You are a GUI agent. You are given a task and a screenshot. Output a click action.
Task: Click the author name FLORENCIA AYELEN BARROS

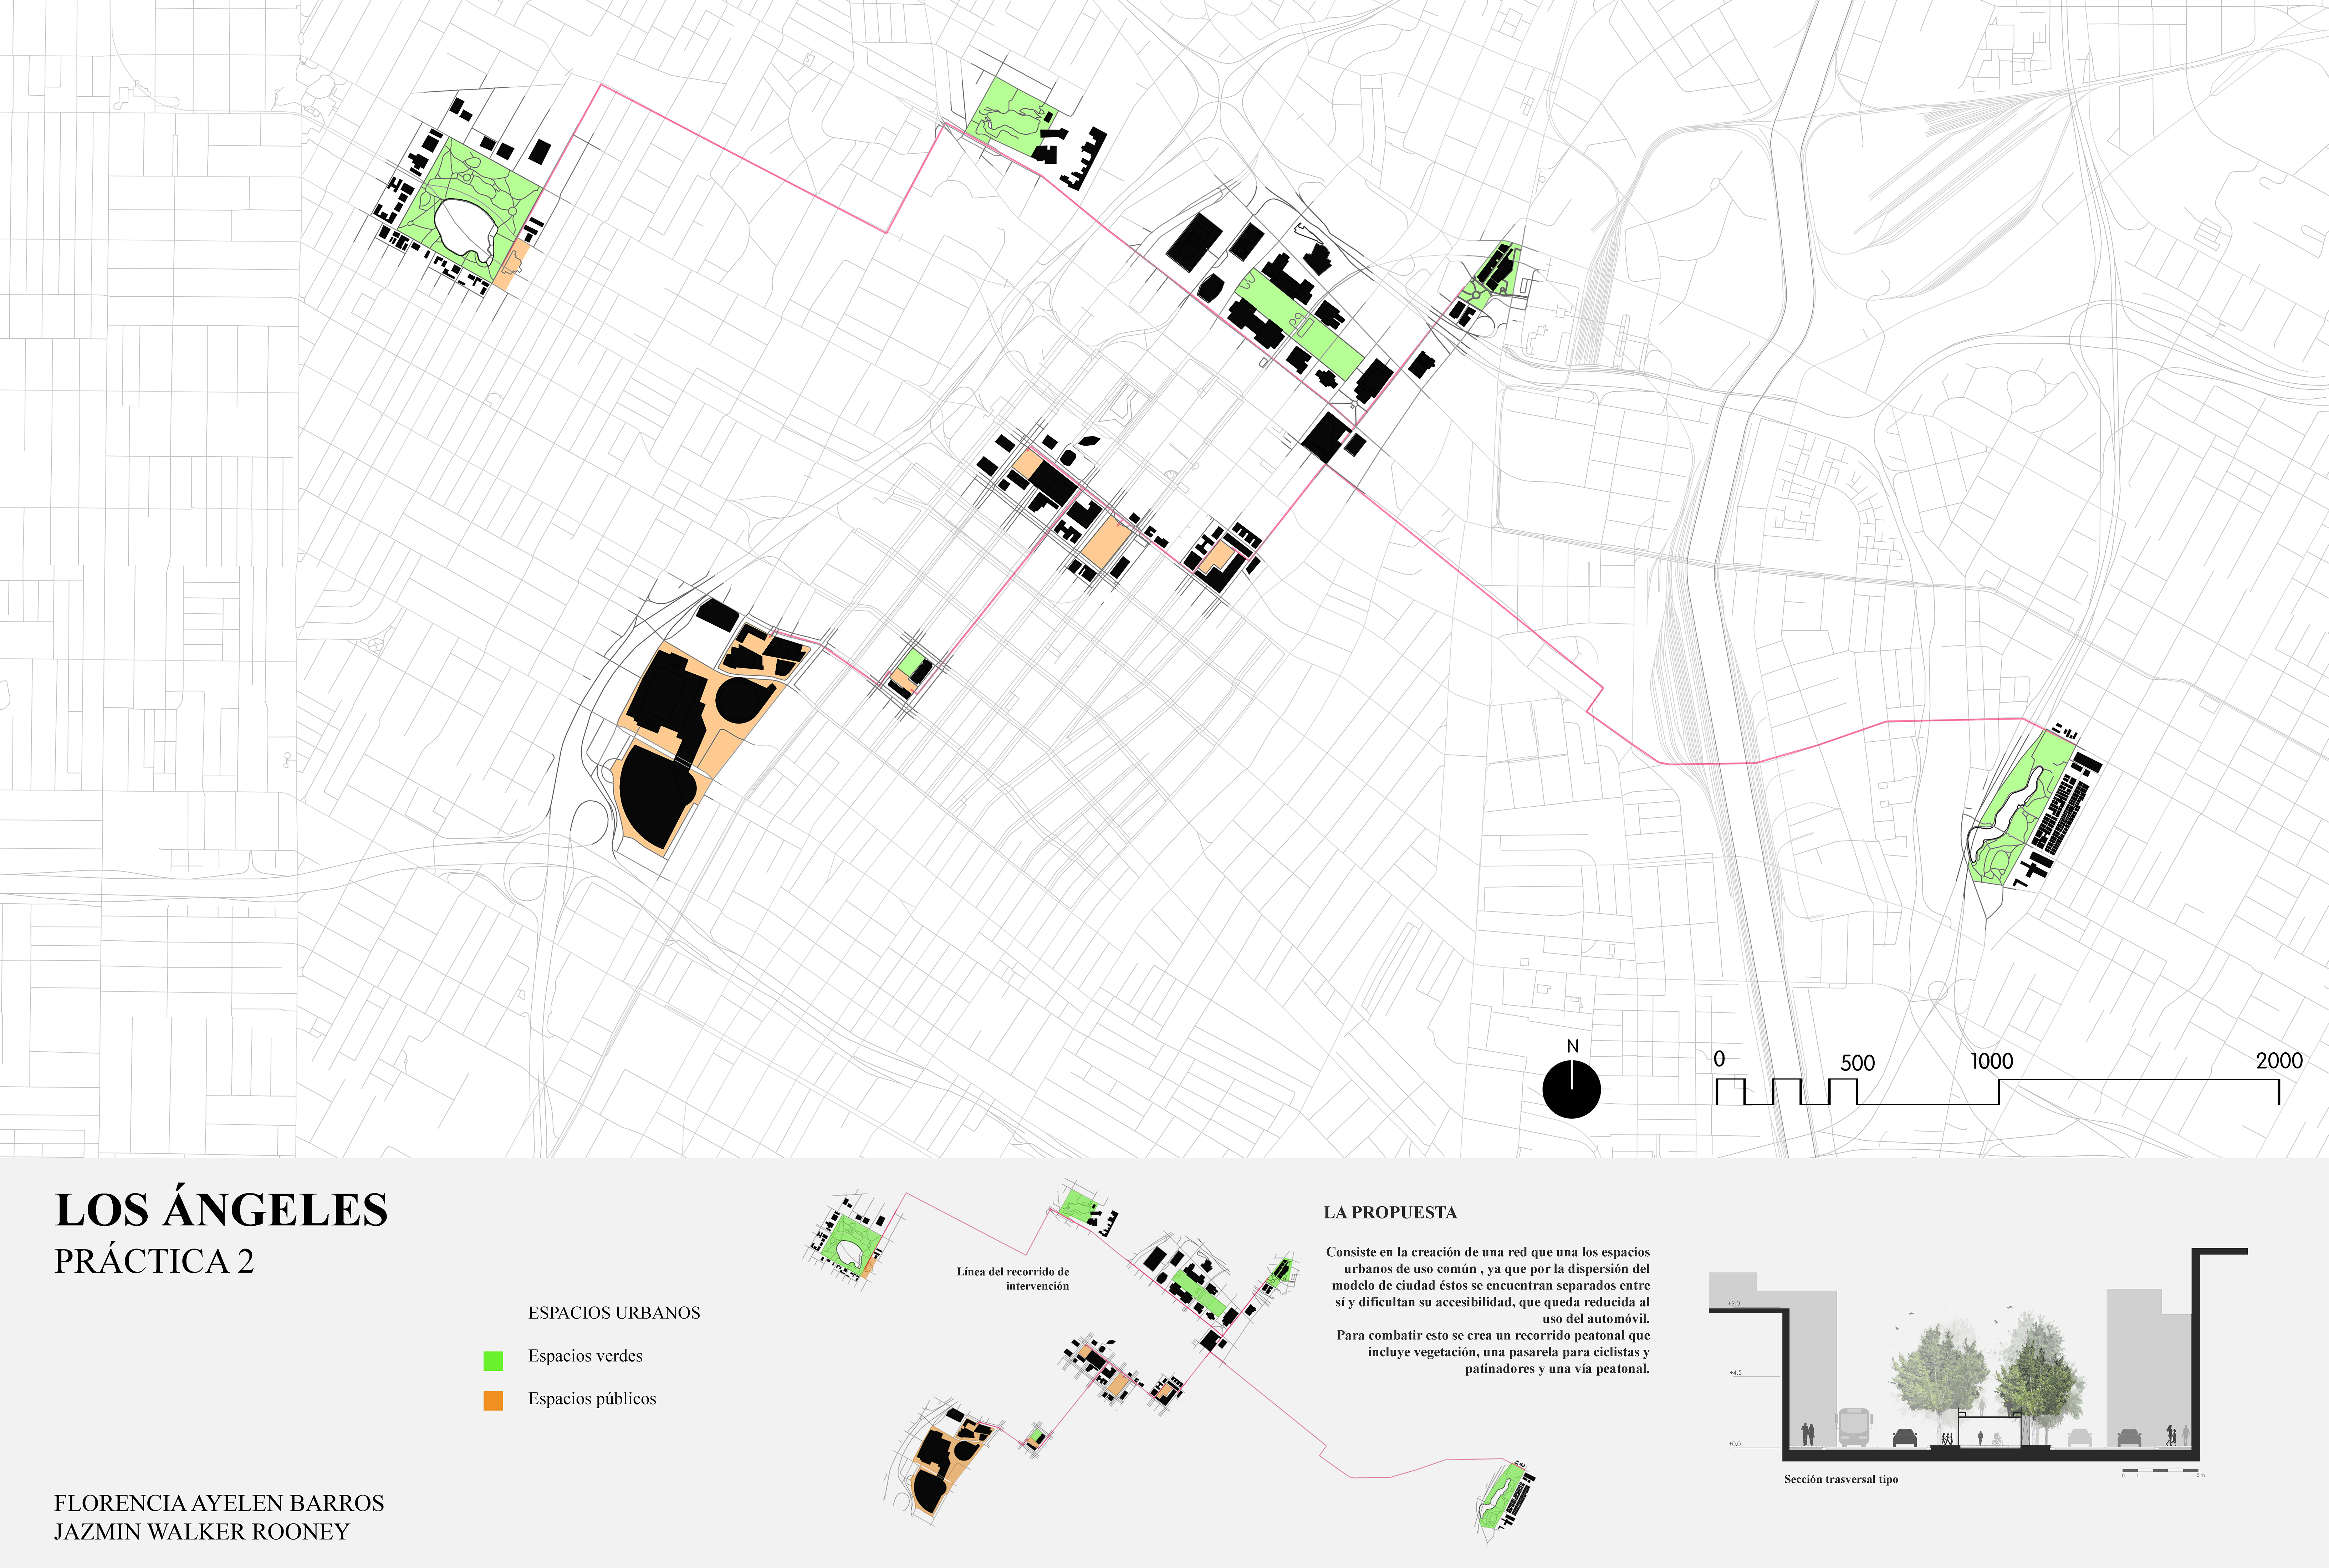tap(219, 1503)
